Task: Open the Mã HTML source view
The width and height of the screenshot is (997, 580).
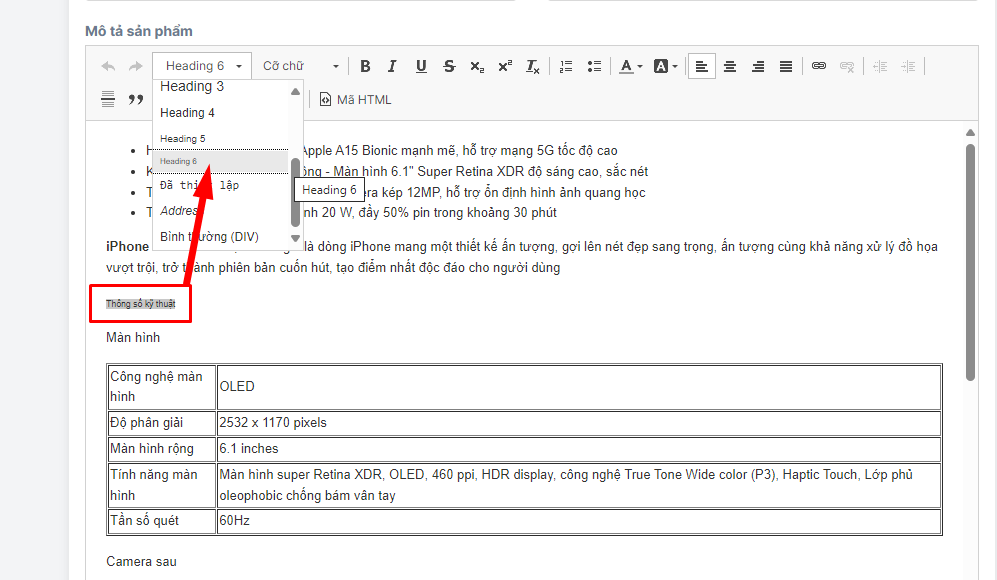Action: pos(355,100)
